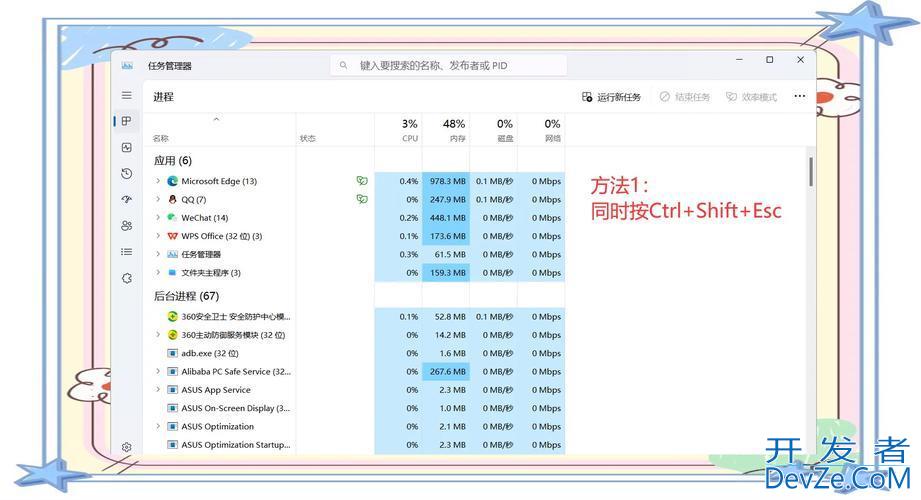Expand the 文件夹主程序 (3) group

coord(157,273)
